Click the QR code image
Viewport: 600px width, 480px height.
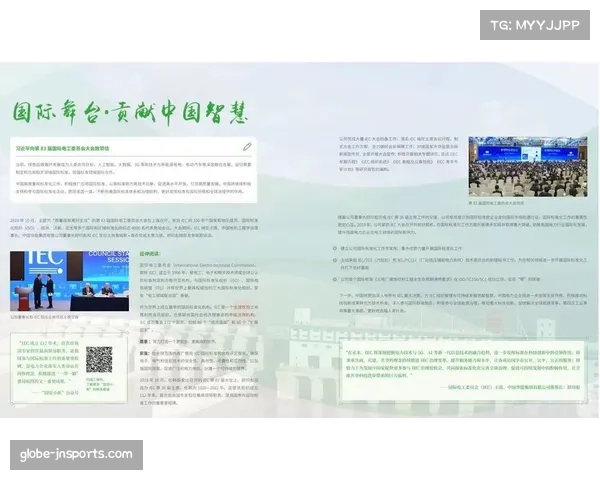[x=99, y=360]
